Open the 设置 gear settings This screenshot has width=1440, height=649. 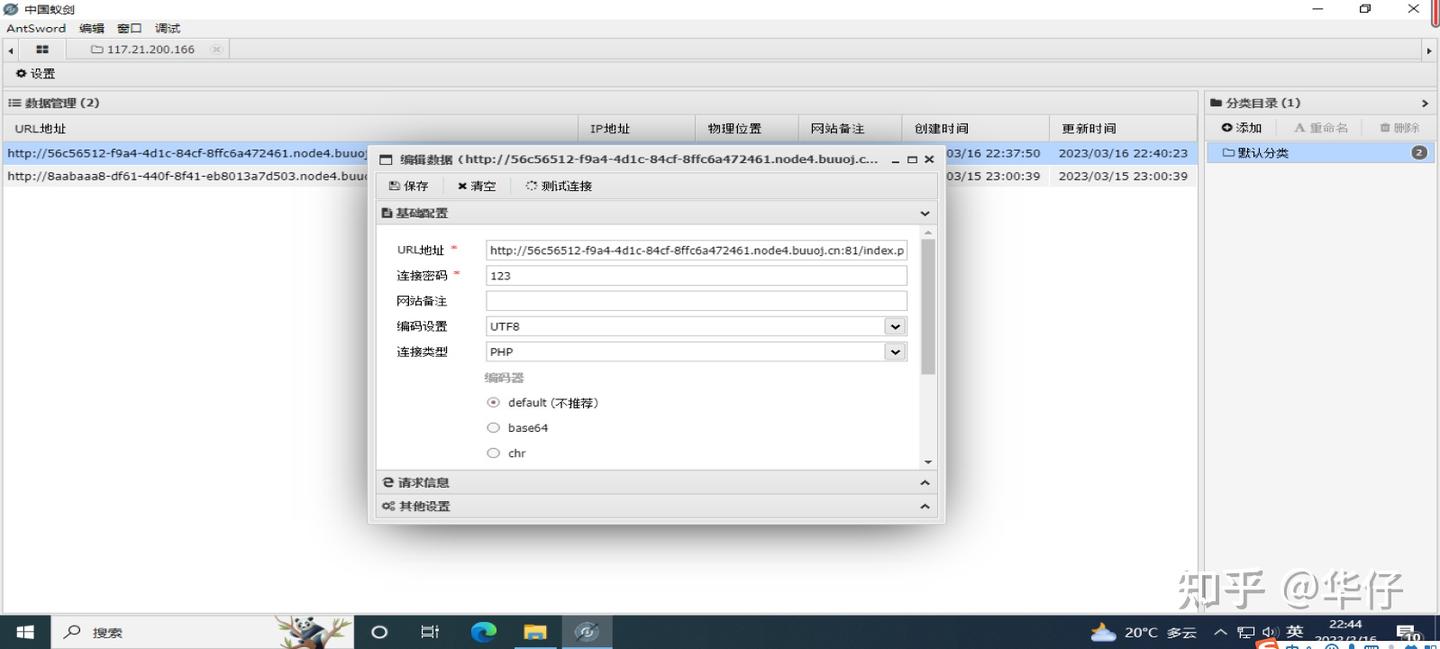(x=35, y=74)
